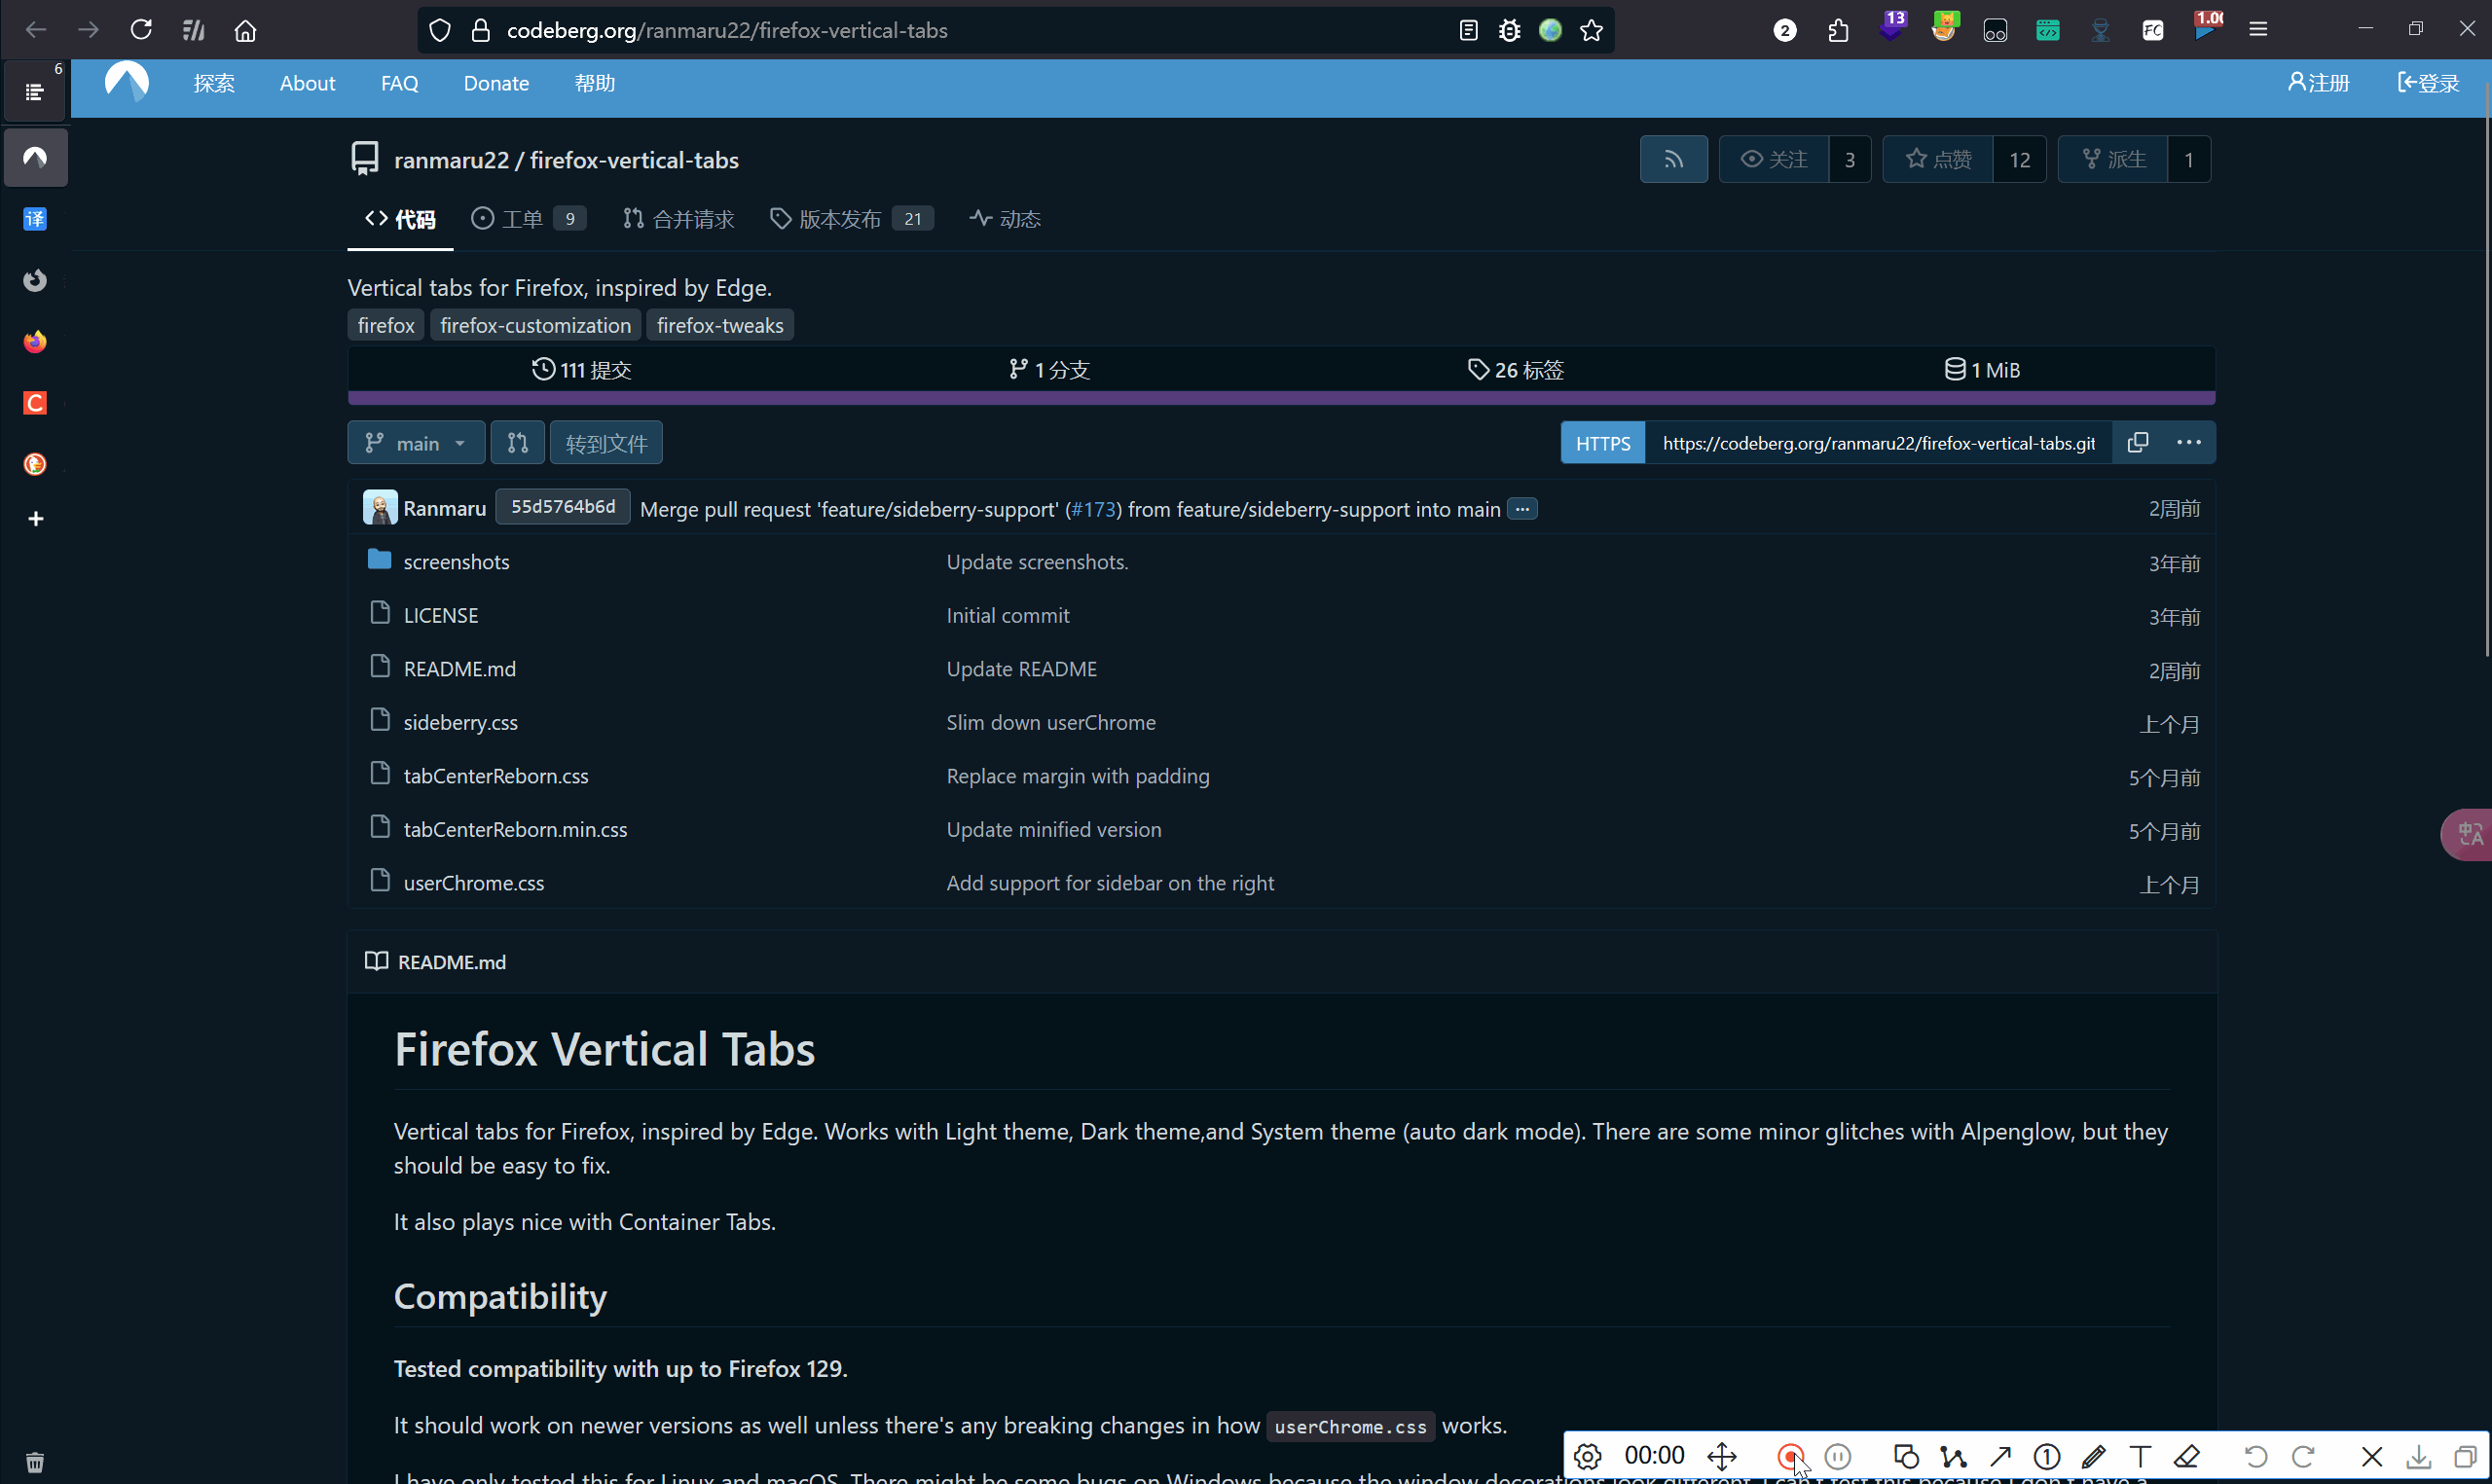This screenshot has width=2492, height=1484.
Task: Expand commit message details with ellipsis
Action: point(1521,509)
